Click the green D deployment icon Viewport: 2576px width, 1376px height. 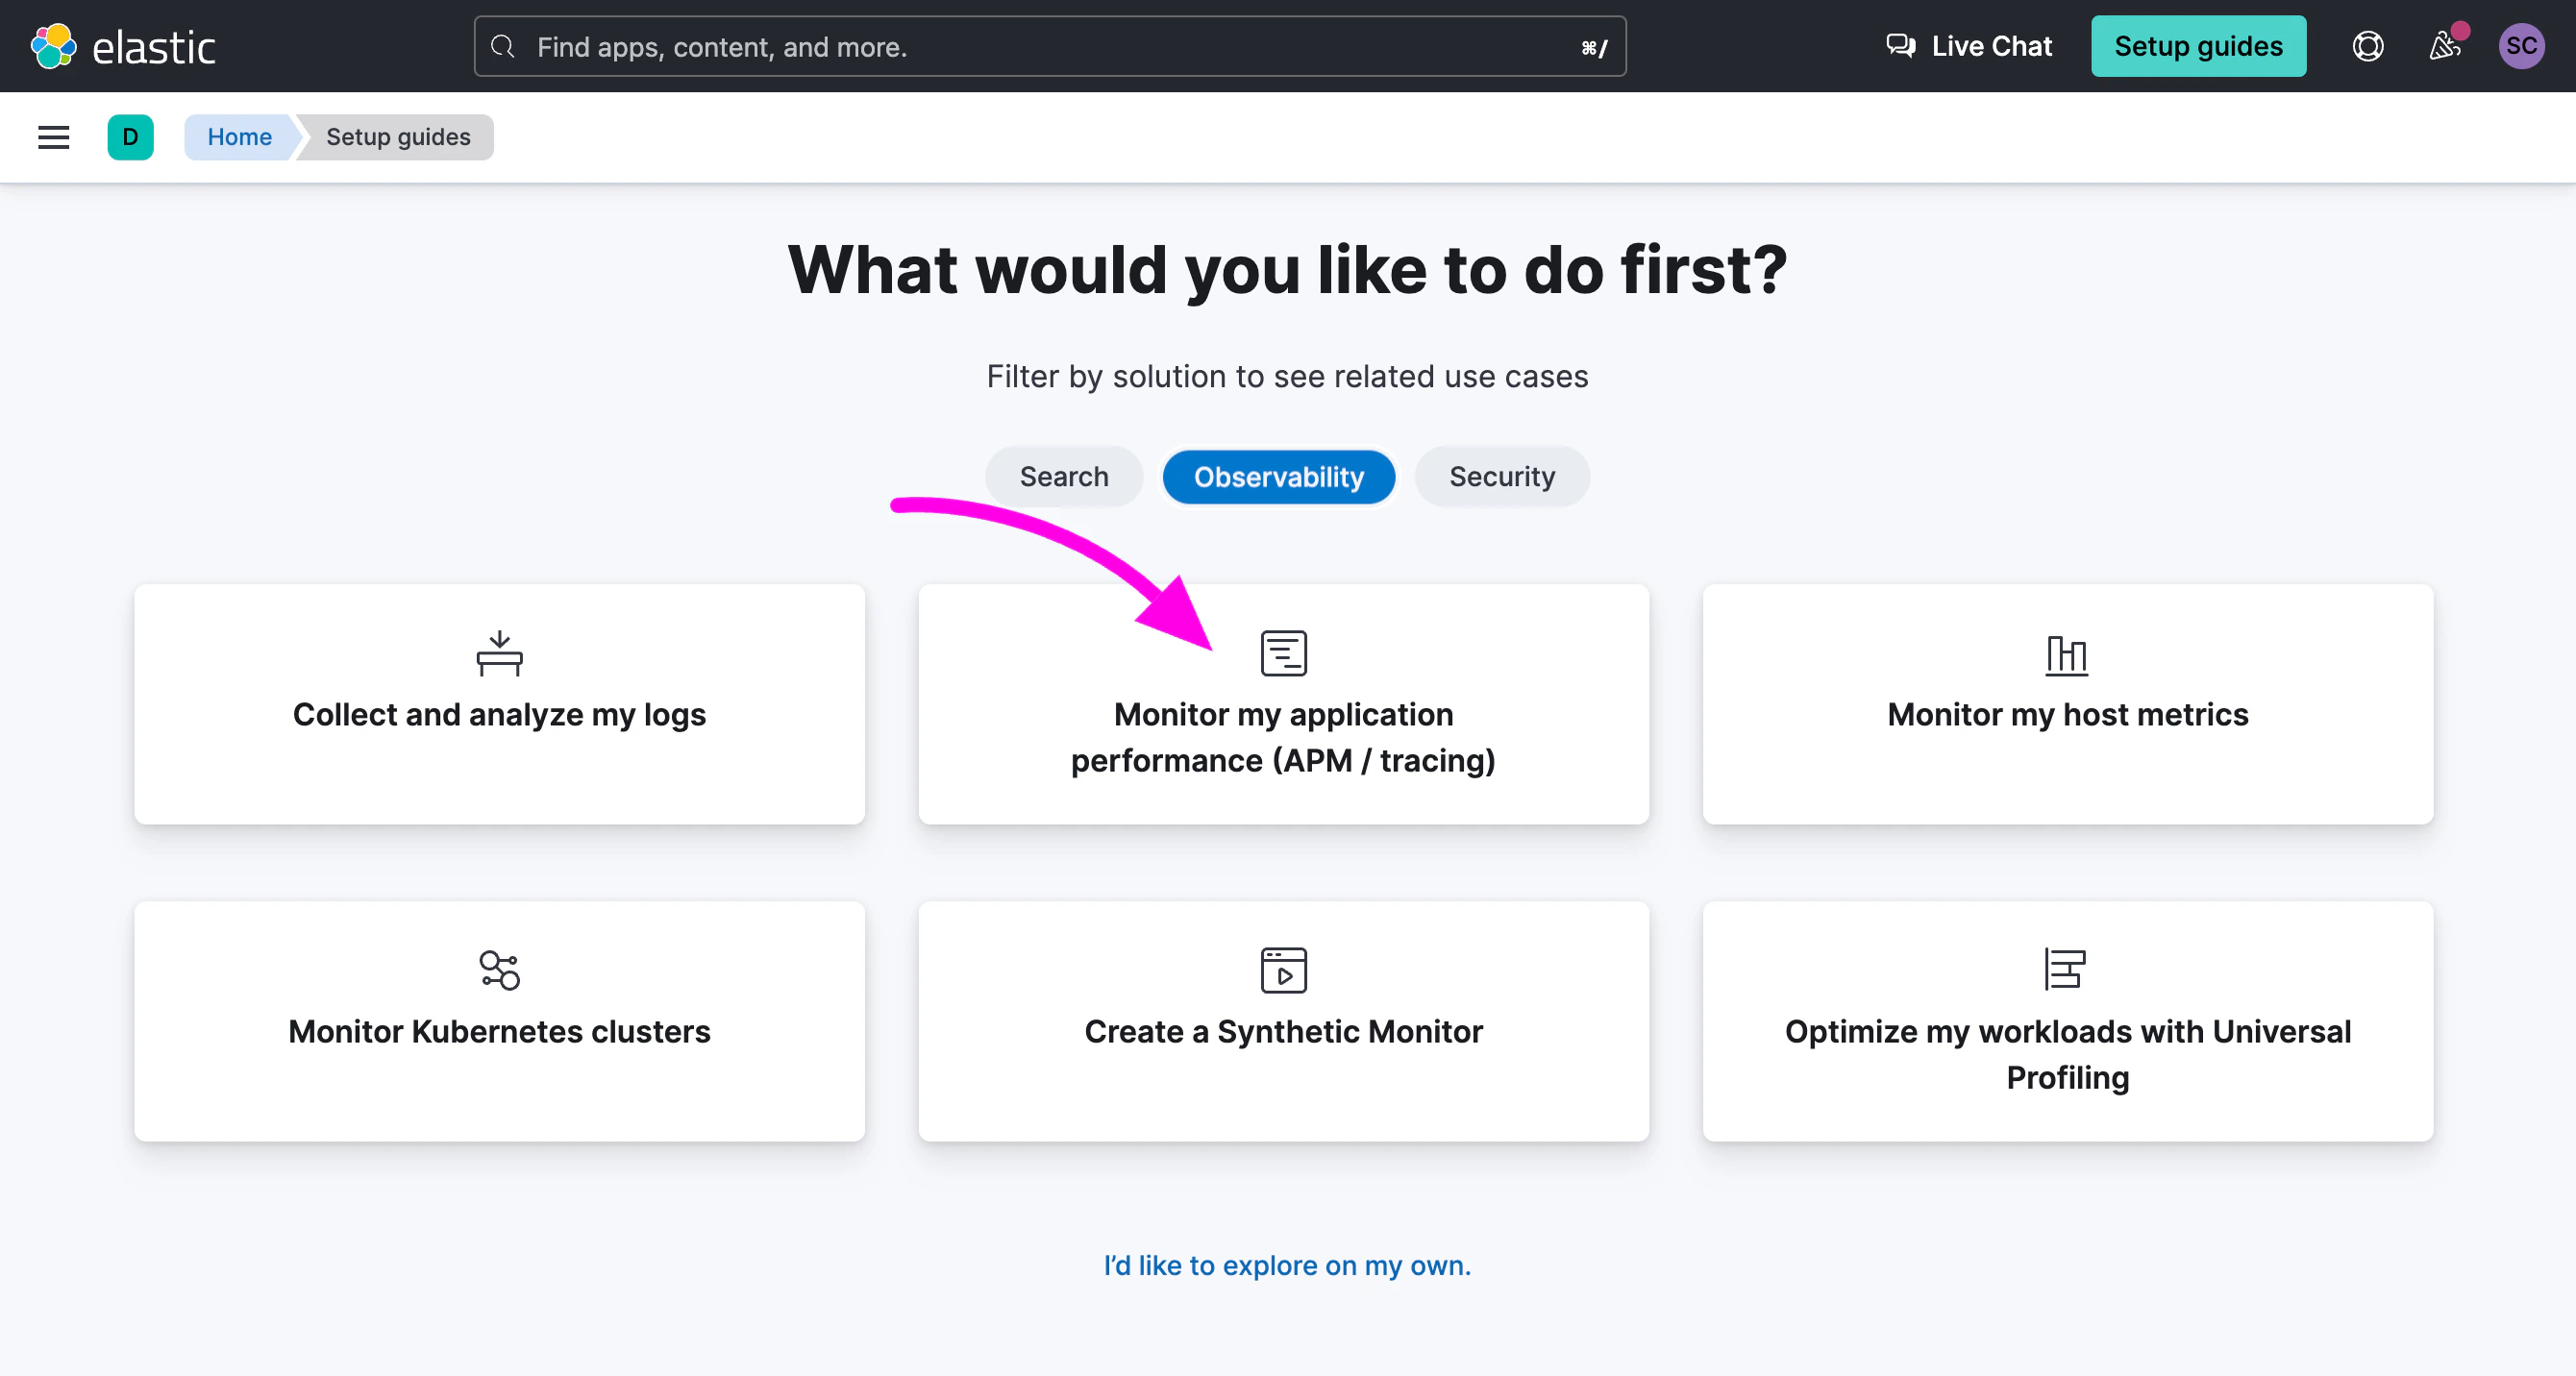click(130, 137)
